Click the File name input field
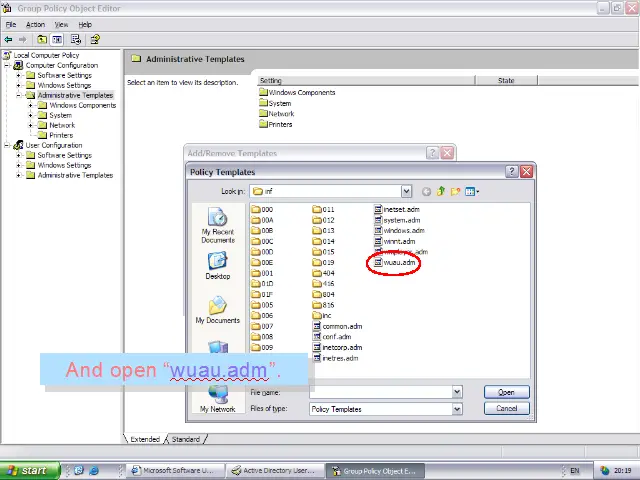 pos(381,392)
